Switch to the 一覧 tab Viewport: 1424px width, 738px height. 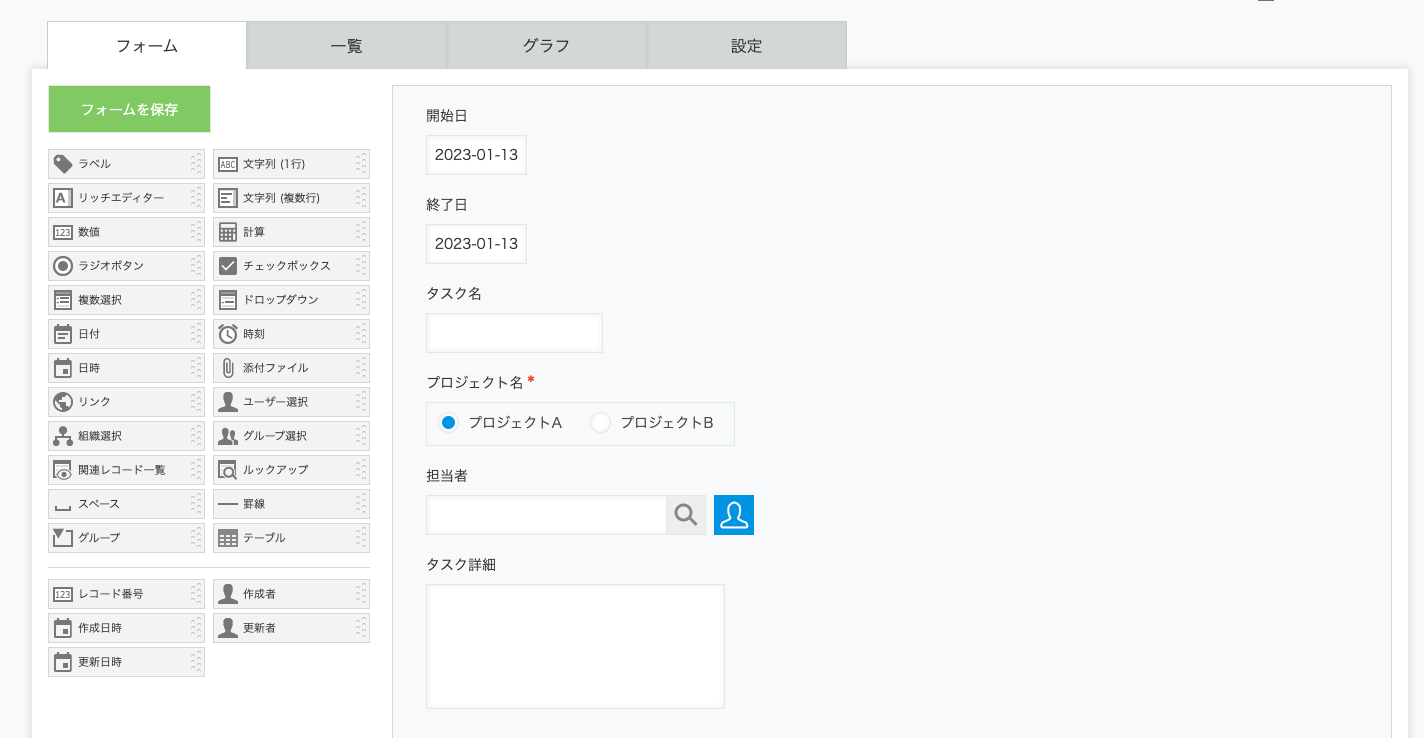pyautogui.click(x=346, y=46)
